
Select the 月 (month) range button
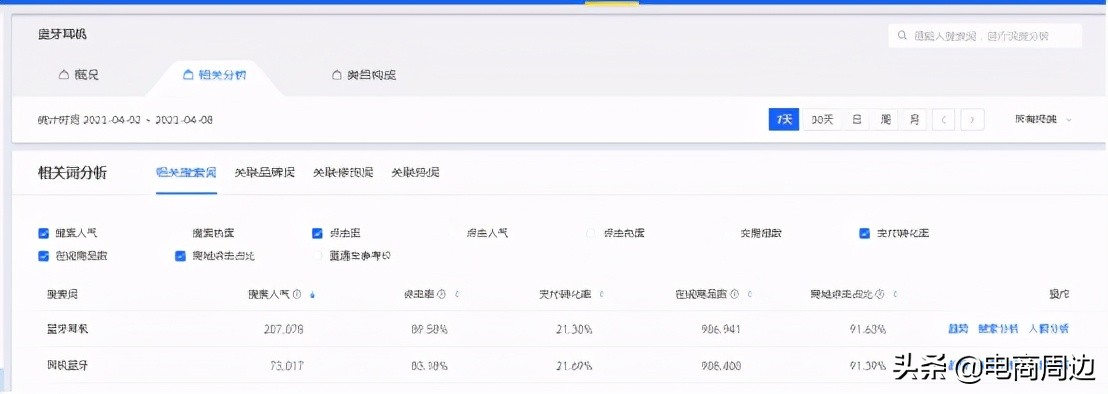pyautogui.click(x=914, y=119)
